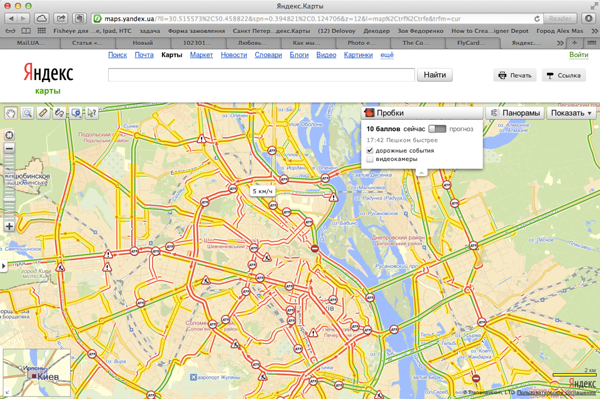Select the hand pan tool
This screenshot has height=399, width=600.
11,113
